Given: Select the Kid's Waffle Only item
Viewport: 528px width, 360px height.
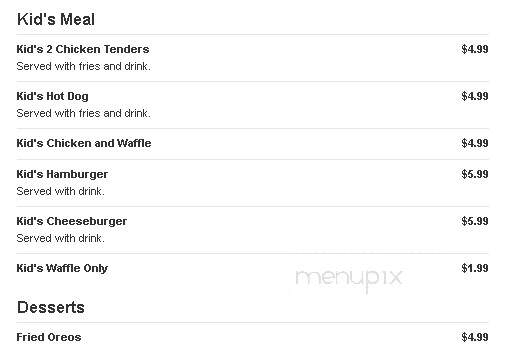Looking at the screenshot, I should (x=62, y=268).
